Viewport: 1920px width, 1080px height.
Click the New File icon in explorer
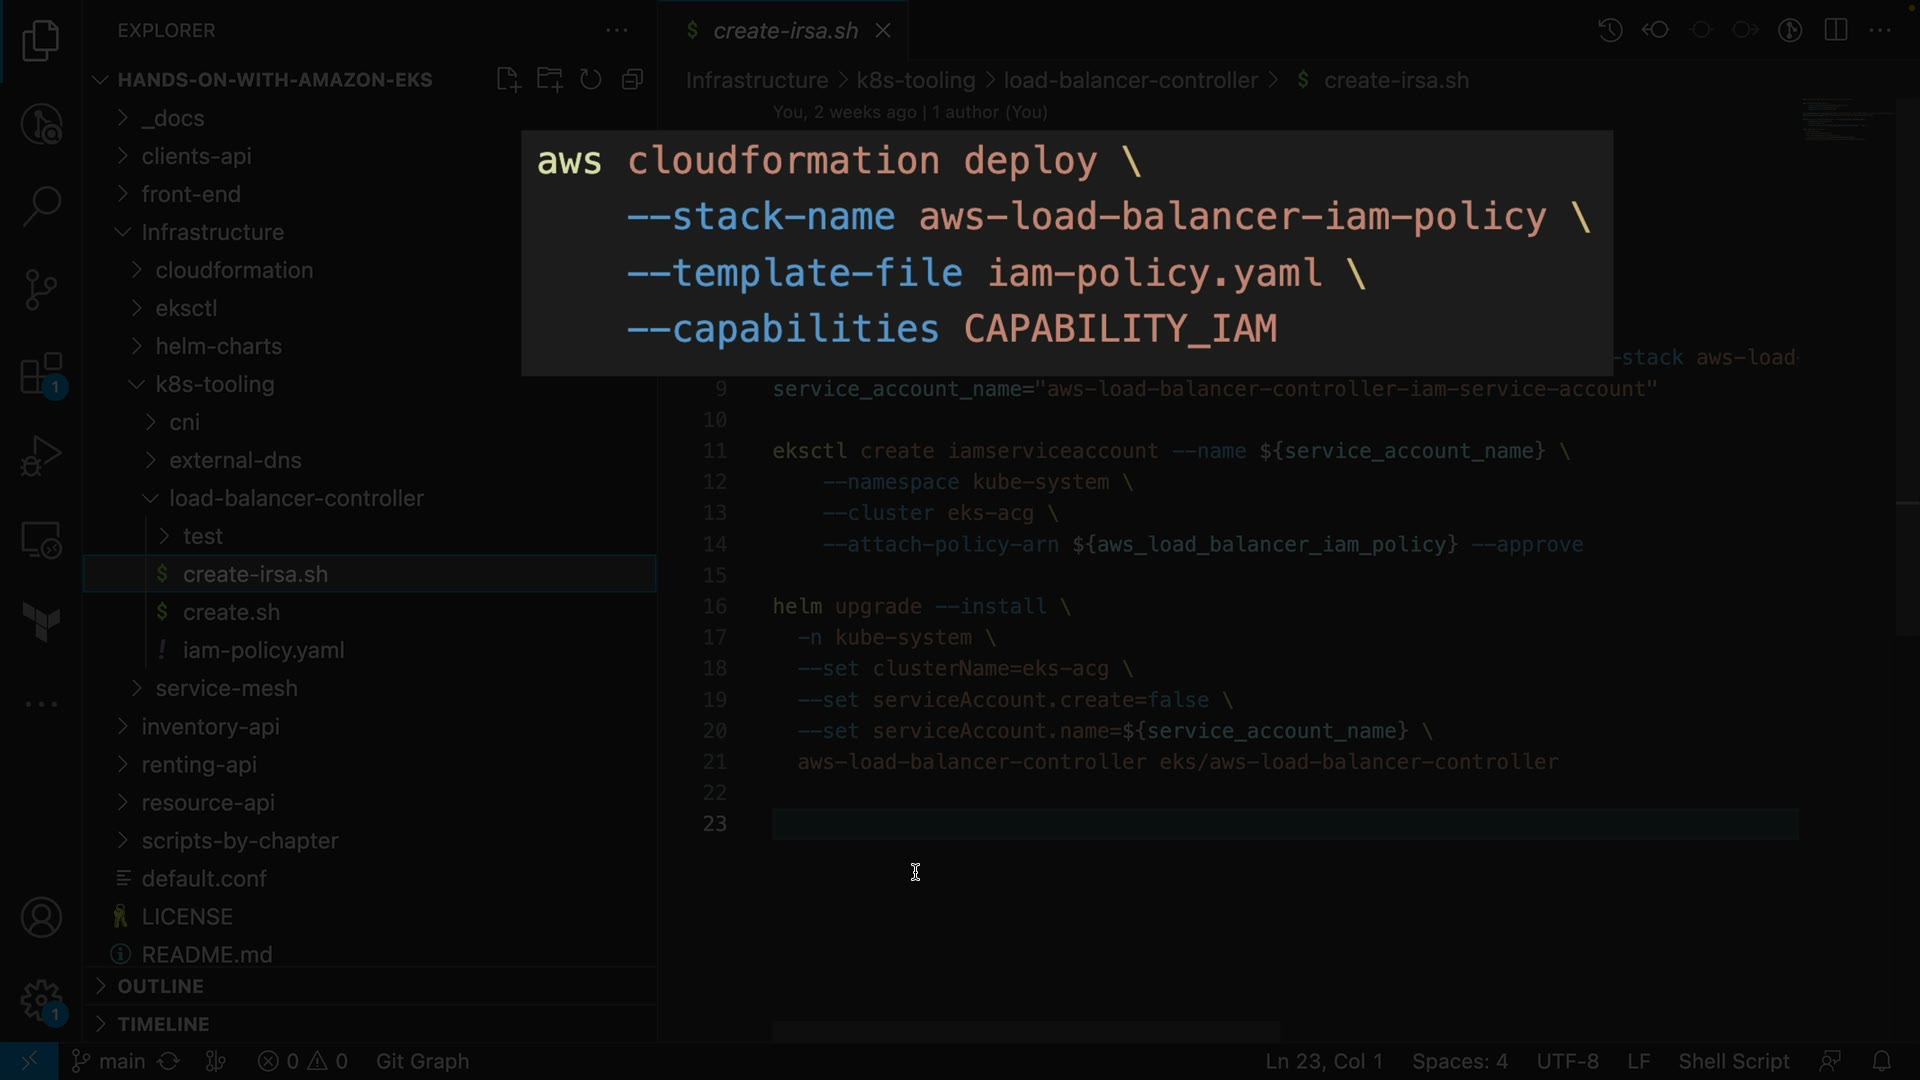[x=508, y=80]
